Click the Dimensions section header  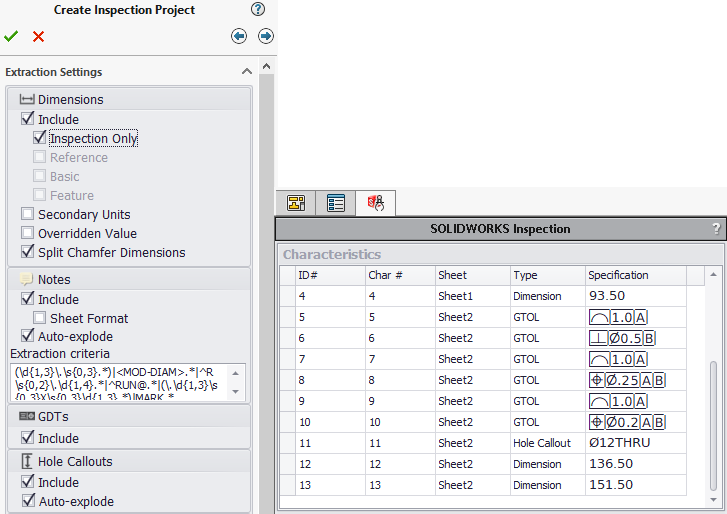[129, 99]
